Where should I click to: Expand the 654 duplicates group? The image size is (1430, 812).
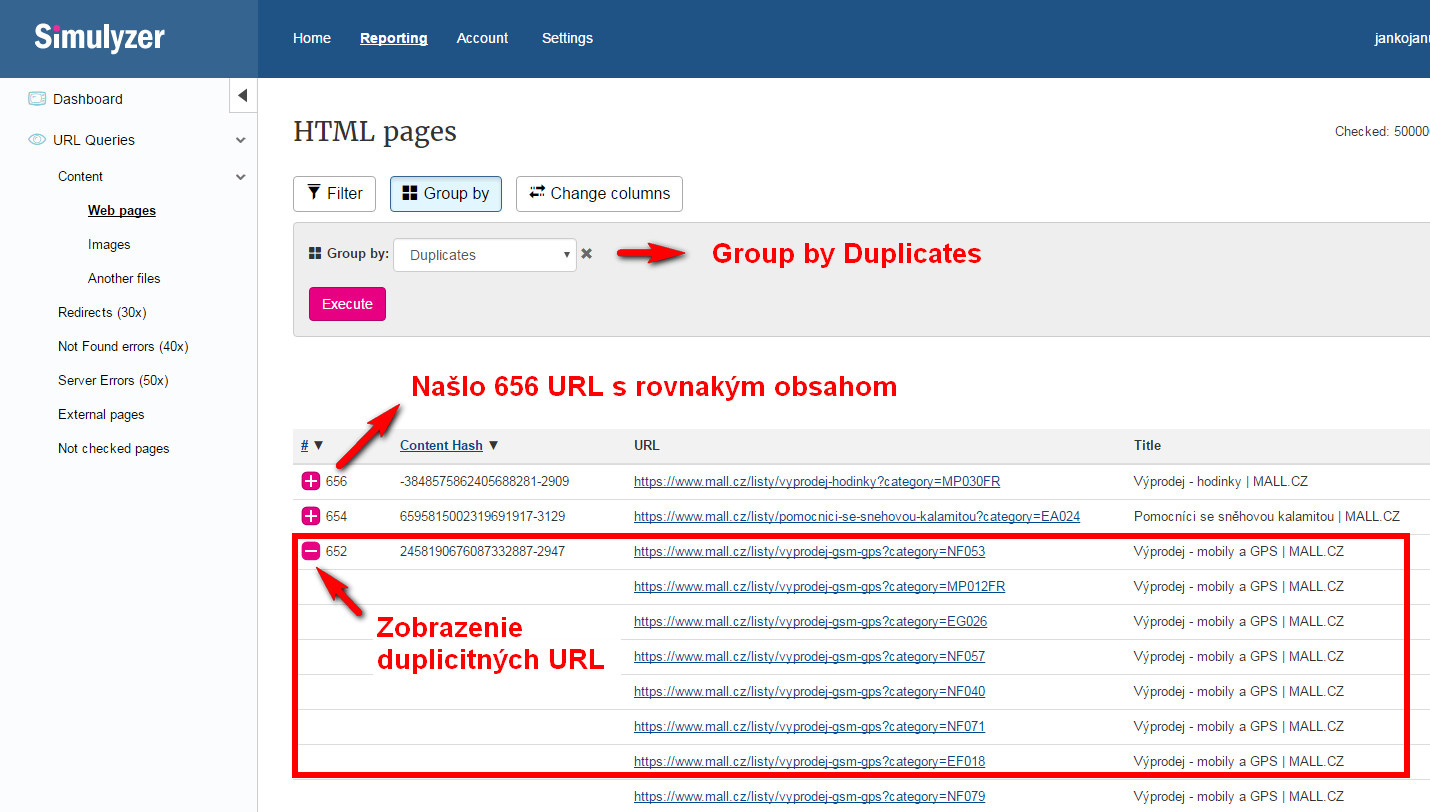[x=311, y=516]
